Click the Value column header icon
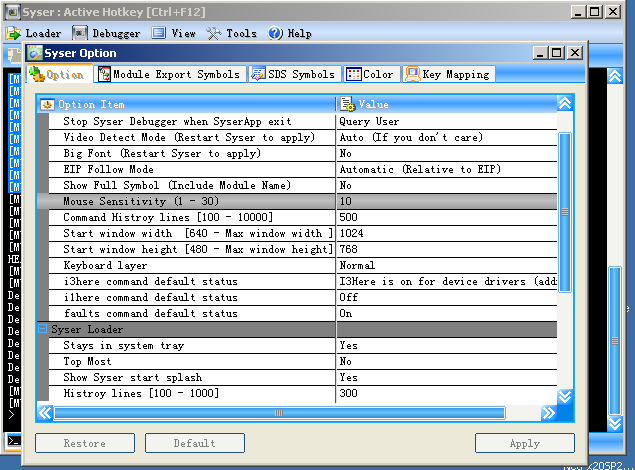635x470 pixels. 347,104
